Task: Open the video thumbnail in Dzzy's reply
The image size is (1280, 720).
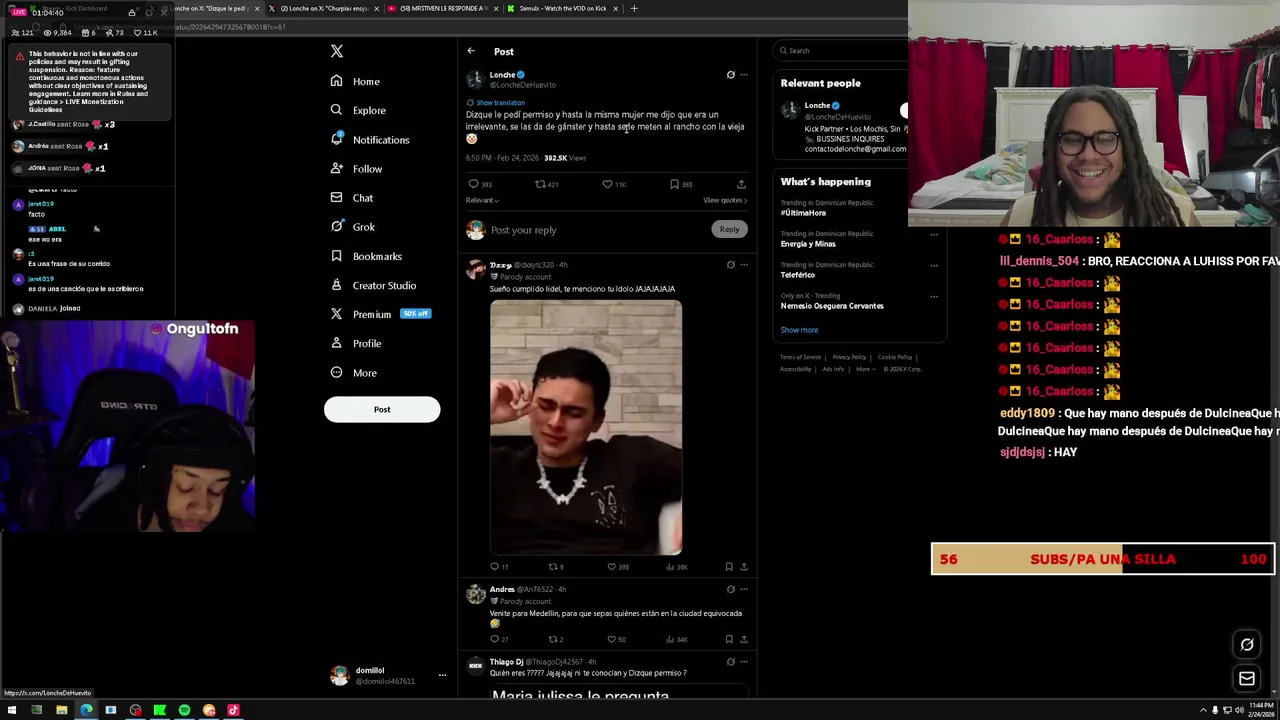Action: click(586, 427)
